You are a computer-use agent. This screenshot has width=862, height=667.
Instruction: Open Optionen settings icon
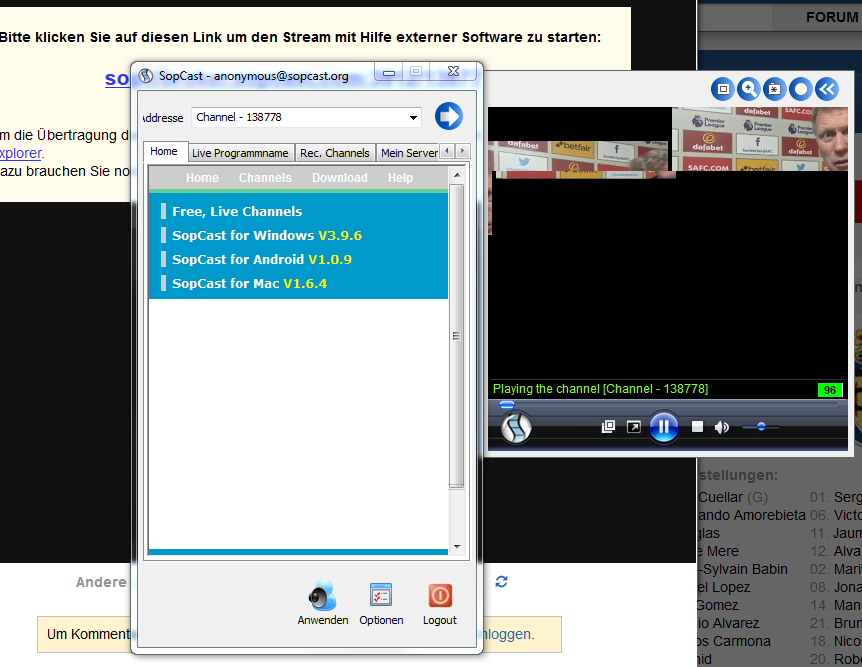[381, 595]
